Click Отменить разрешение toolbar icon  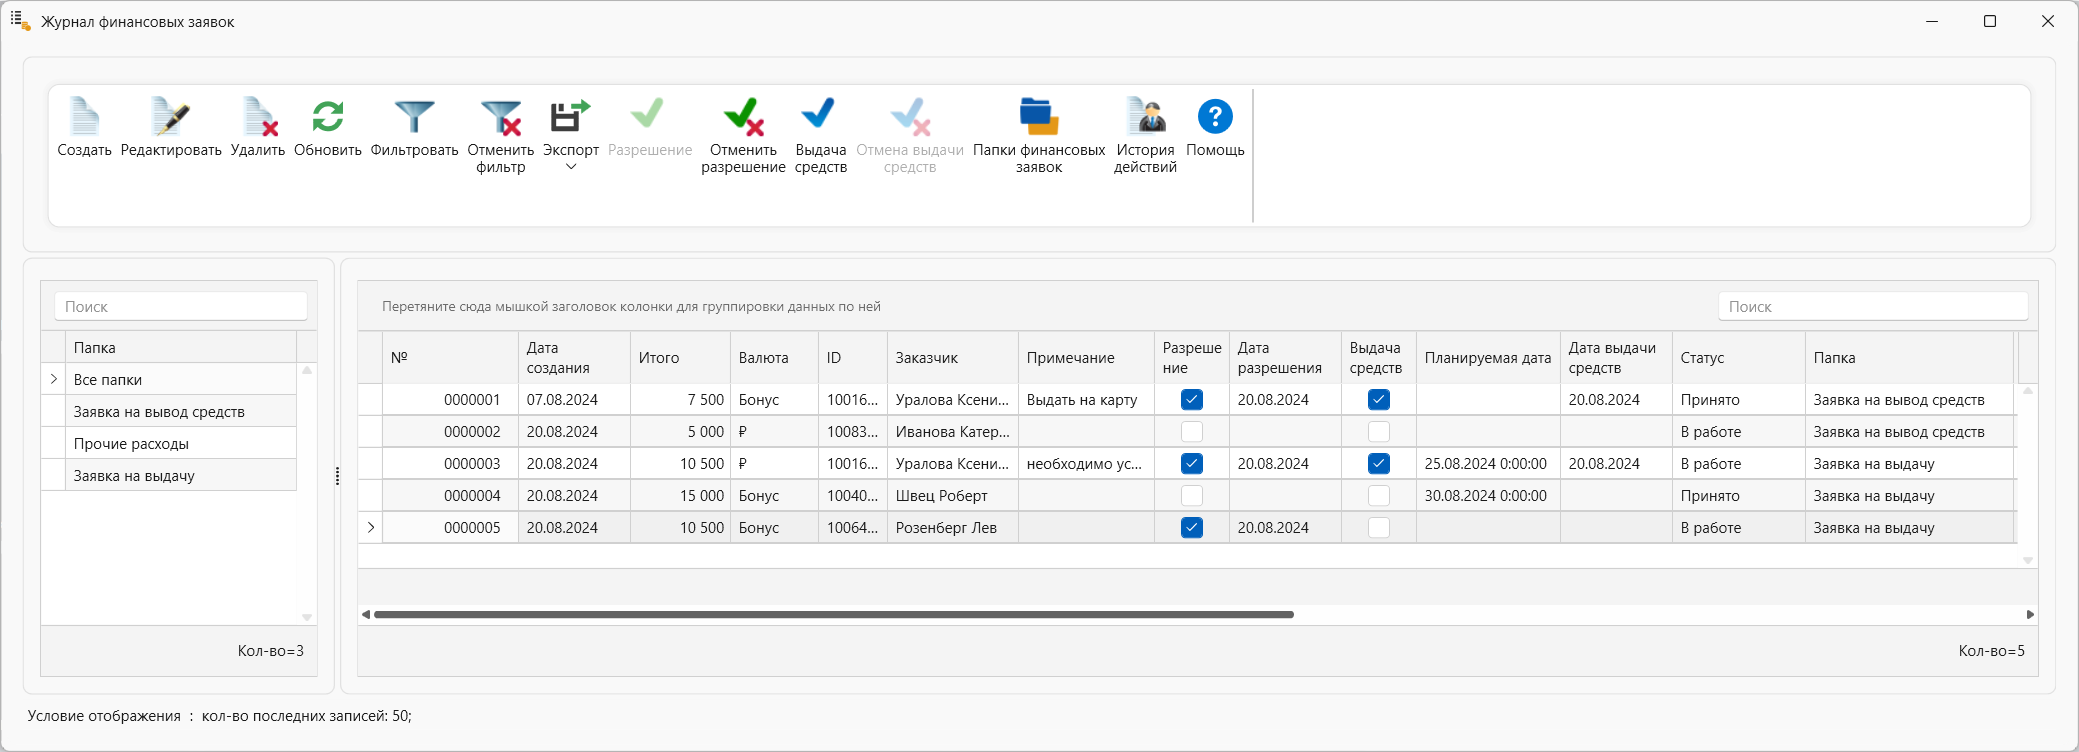(743, 117)
